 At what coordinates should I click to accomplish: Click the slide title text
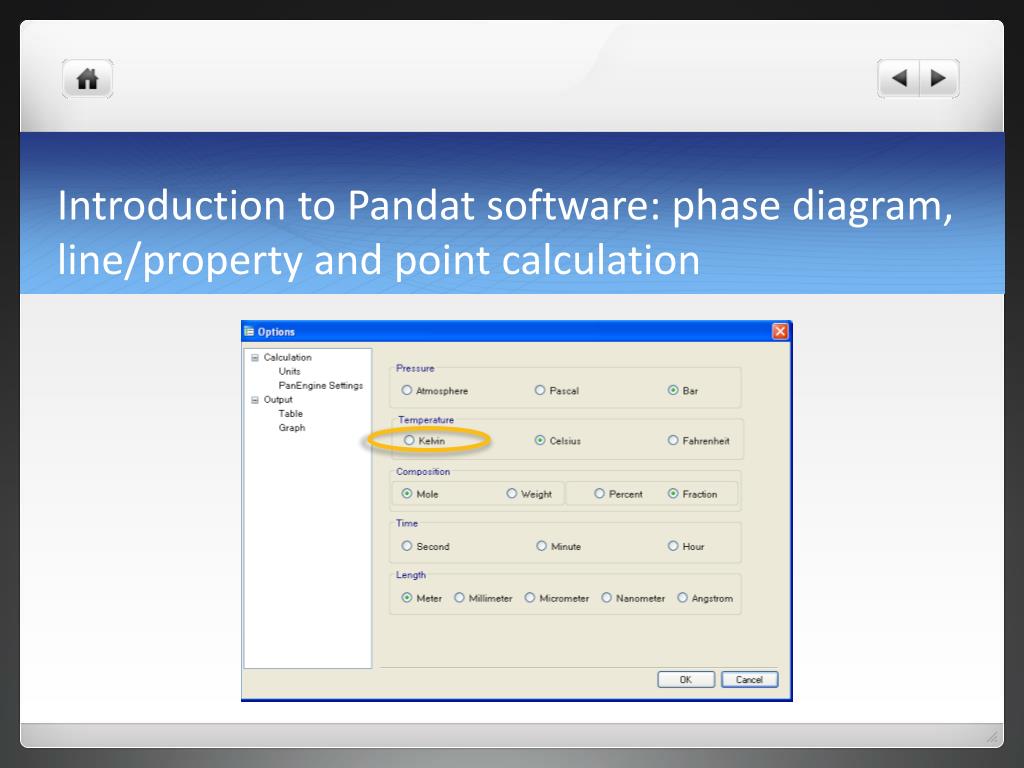(x=505, y=232)
